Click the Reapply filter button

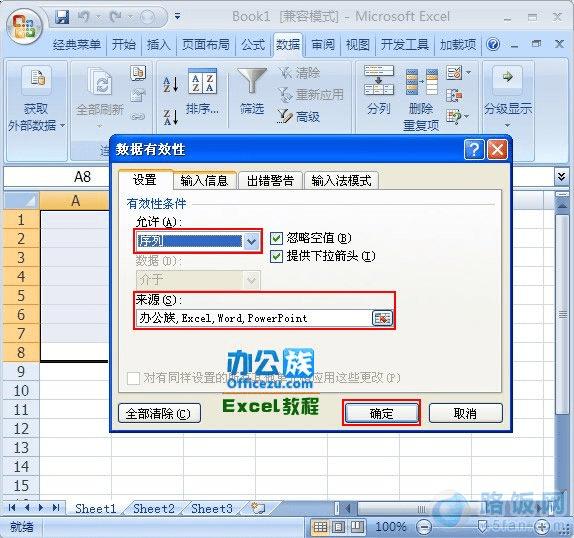point(310,95)
